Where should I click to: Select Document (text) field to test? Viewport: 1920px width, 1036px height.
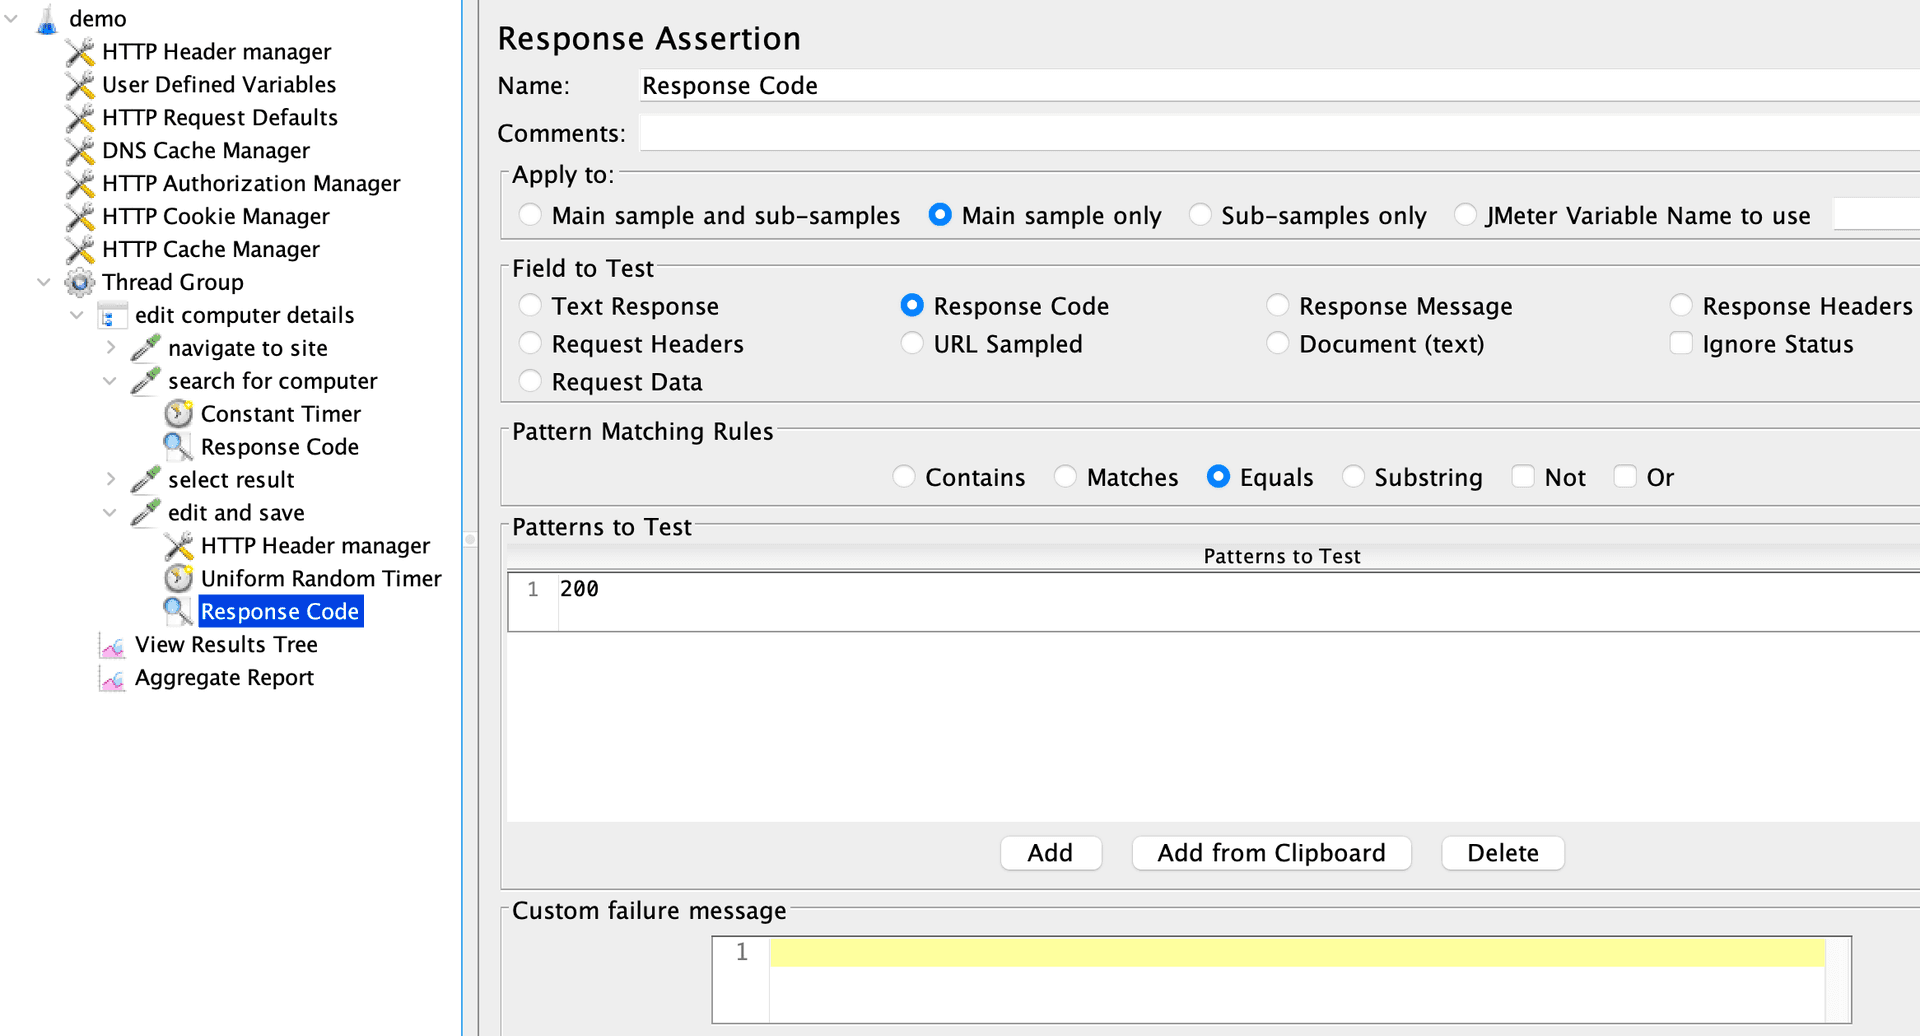[1278, 343]
